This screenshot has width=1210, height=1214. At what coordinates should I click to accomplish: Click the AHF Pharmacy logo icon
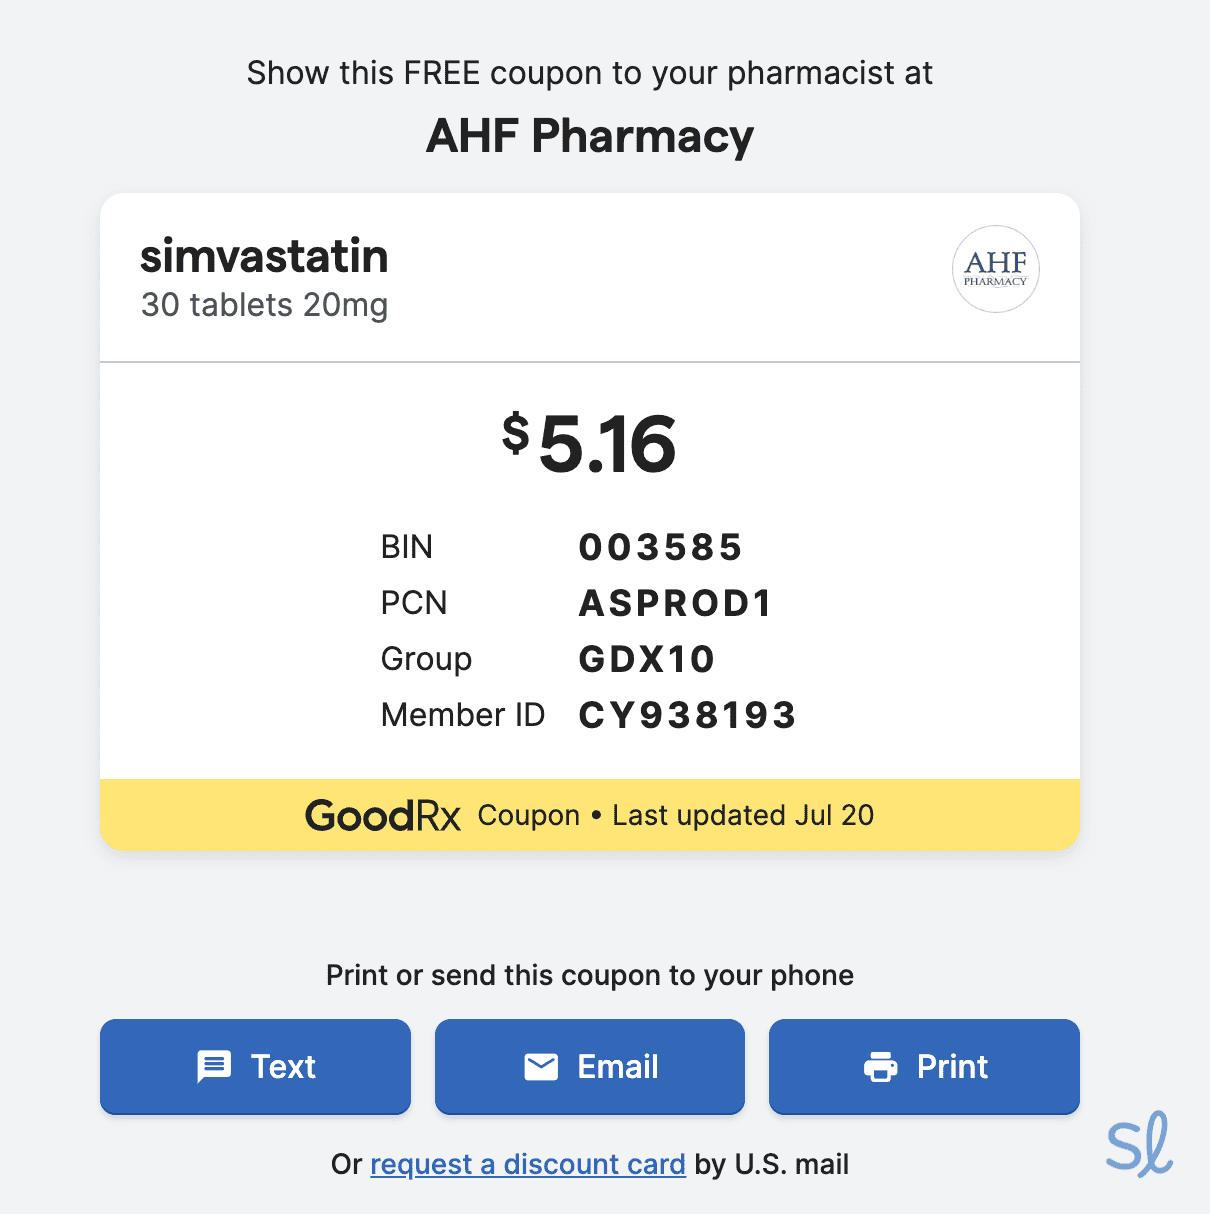pos(995,268)
